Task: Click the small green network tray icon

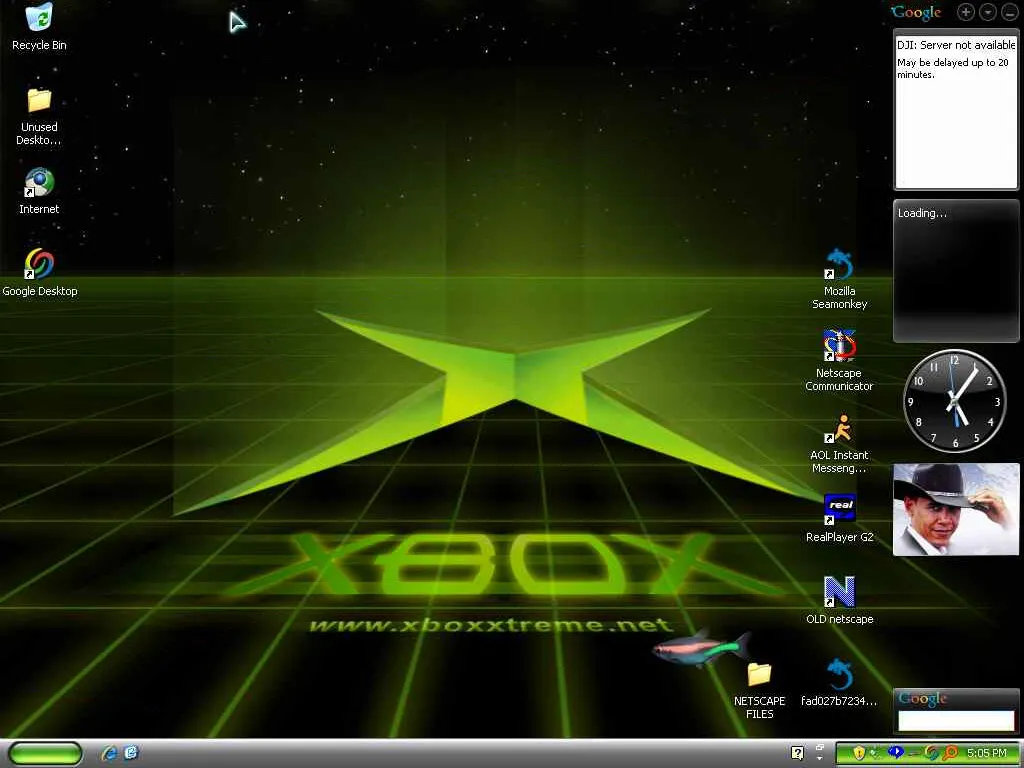Action: point(875,754)
